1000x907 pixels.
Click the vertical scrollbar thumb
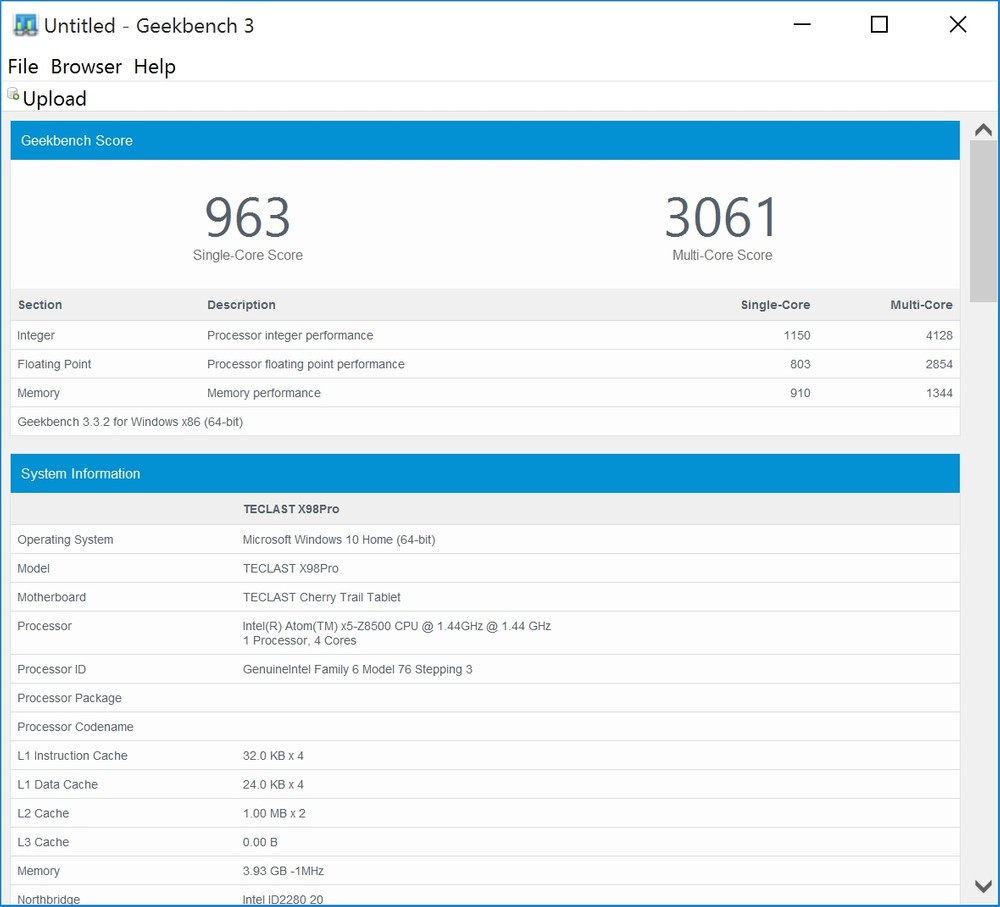pos(983,221)
